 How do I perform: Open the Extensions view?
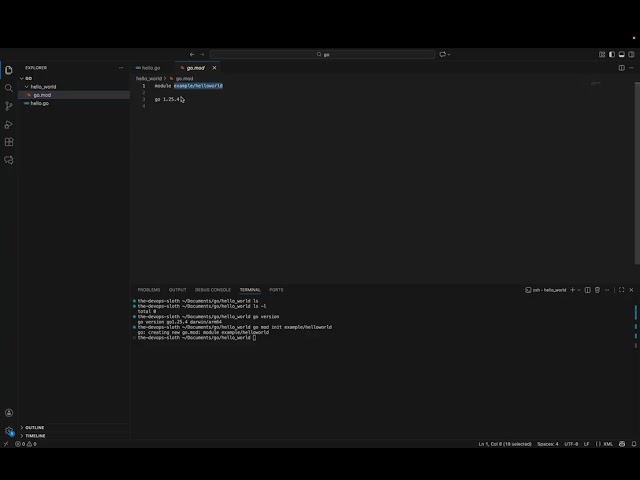pos(9,142)
